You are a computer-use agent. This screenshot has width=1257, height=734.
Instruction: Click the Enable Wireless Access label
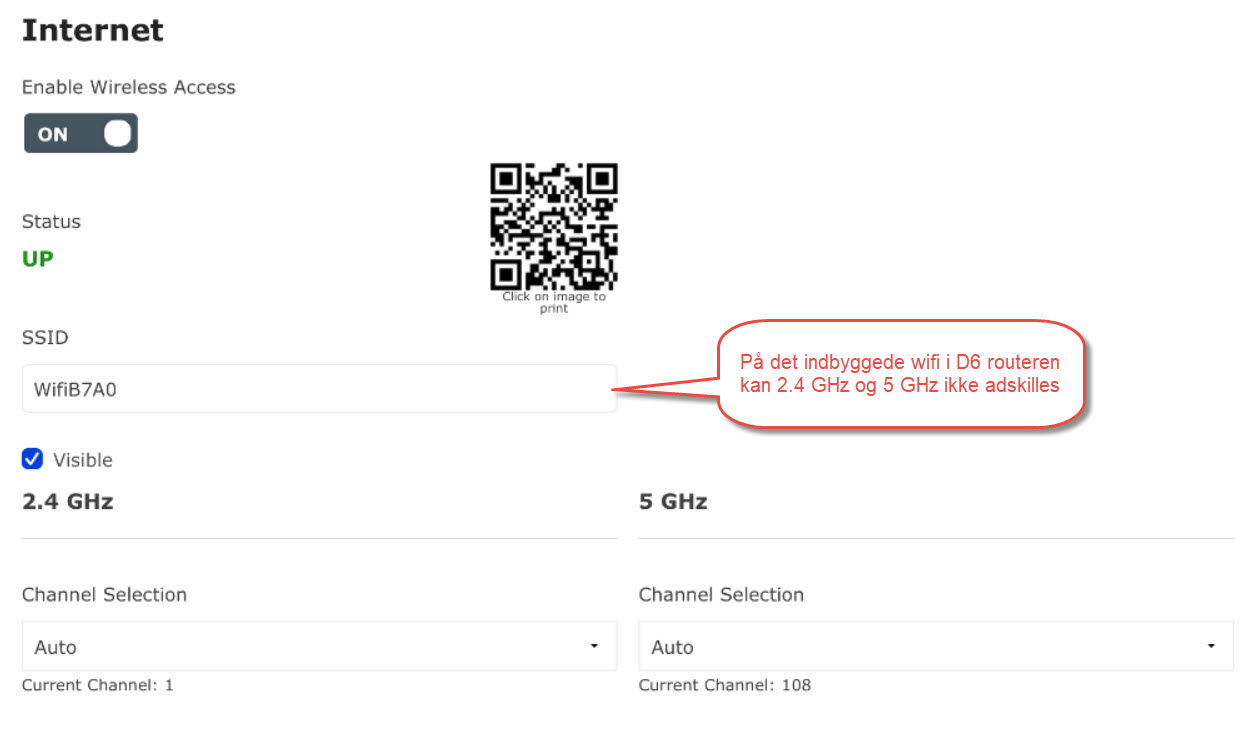click(129, 87)
